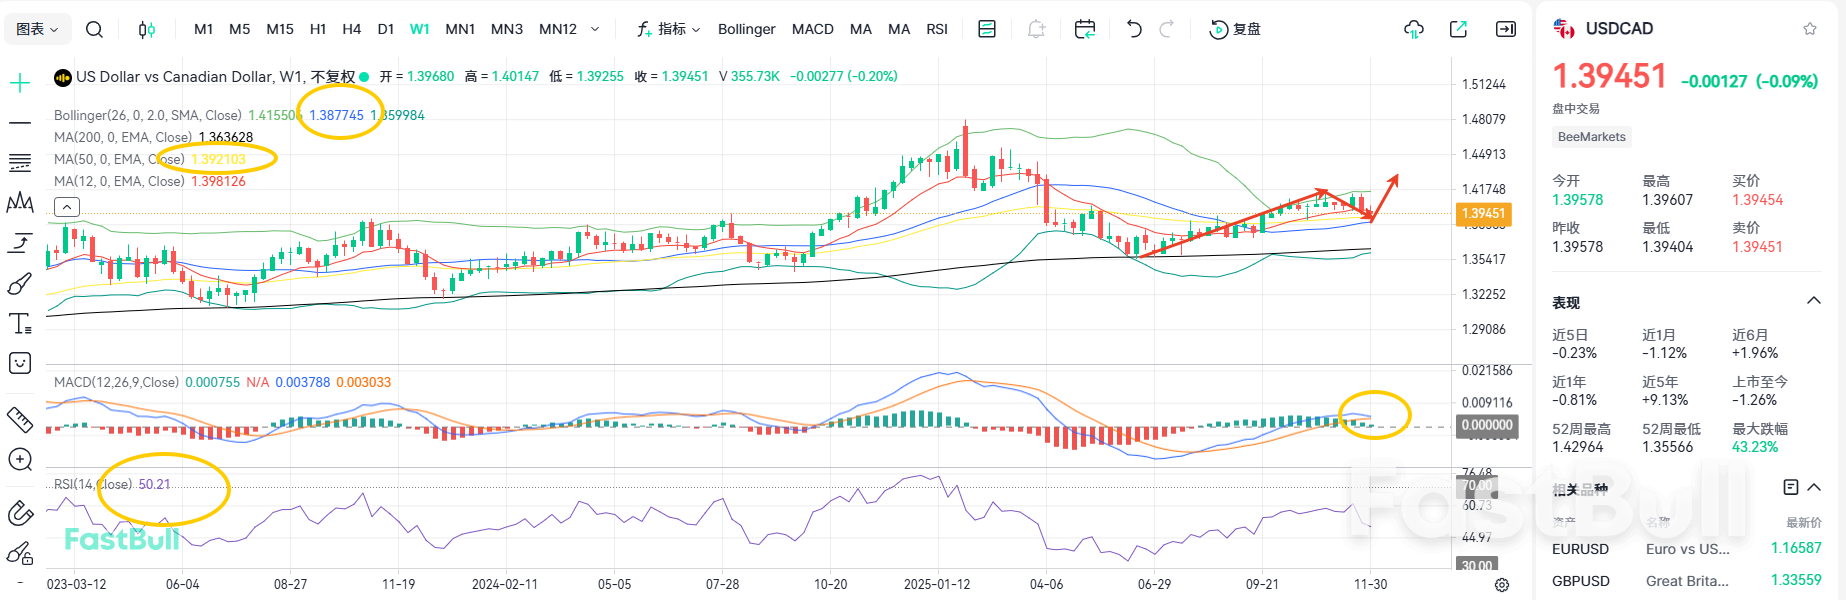Screen dimensions: 1846x600
Task: Collapse the 表现 performance section
Action: (1813, 302)
